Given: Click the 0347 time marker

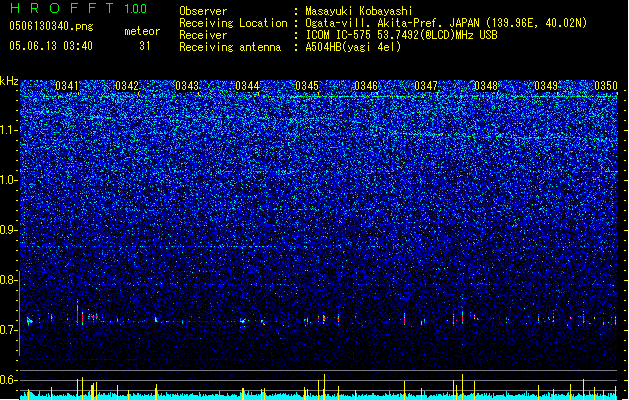Looking at the screenshot, I should pyautogui.click(x=426, y=86).
